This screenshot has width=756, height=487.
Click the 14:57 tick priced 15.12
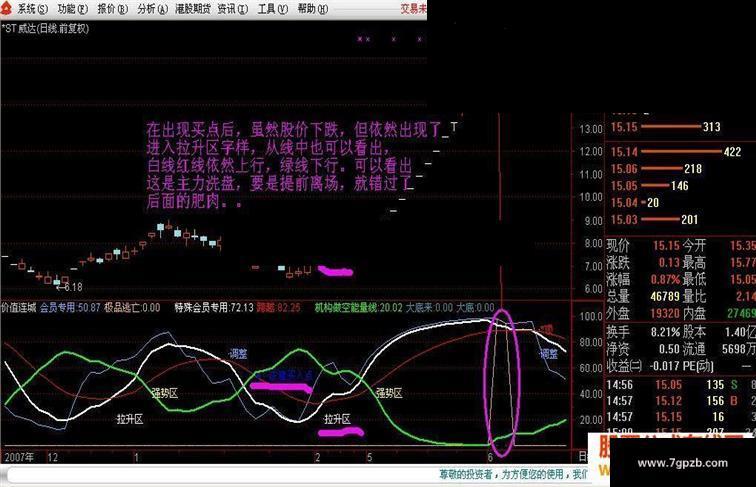tap(681, 401)
